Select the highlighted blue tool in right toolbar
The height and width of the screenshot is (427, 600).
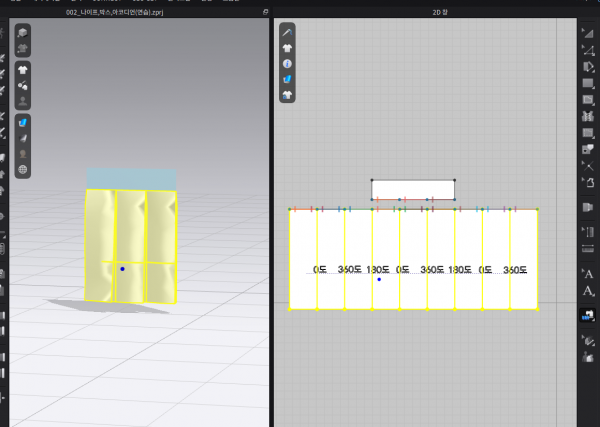pos(588,315)
